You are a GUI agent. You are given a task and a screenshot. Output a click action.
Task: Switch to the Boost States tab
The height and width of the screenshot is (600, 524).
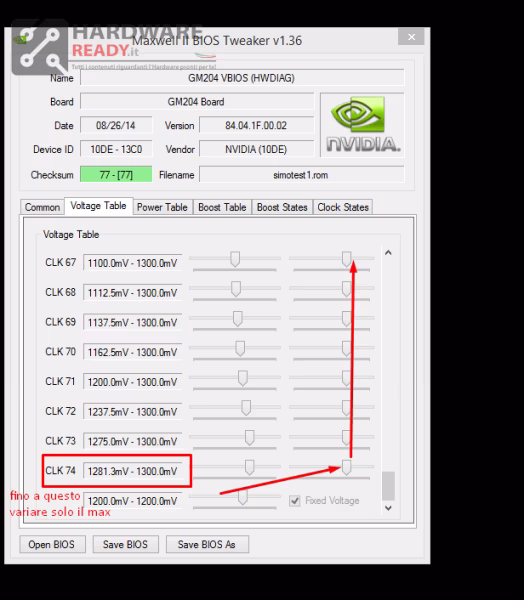click(282, 207)
